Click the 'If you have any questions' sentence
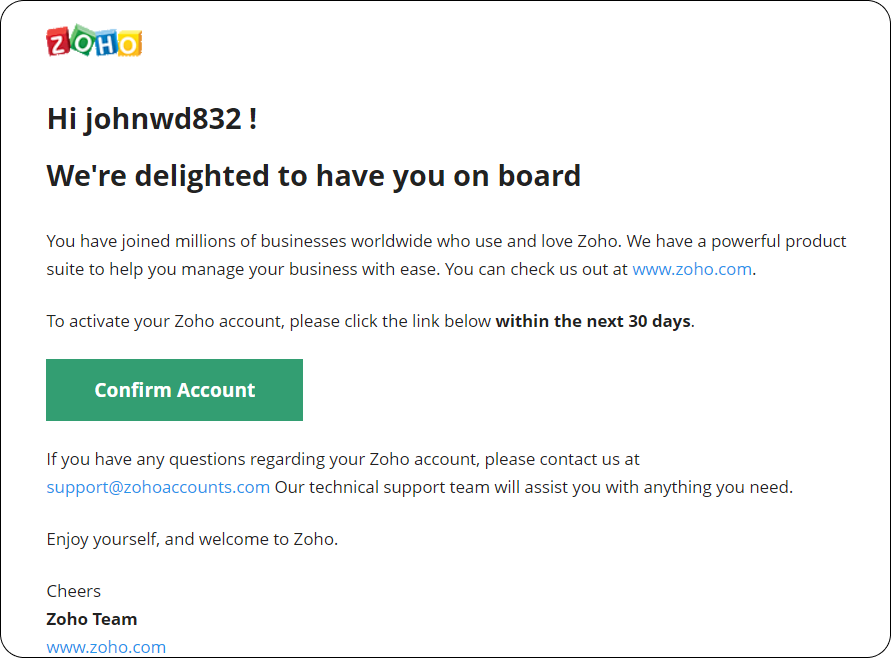 tap(343, 459)
